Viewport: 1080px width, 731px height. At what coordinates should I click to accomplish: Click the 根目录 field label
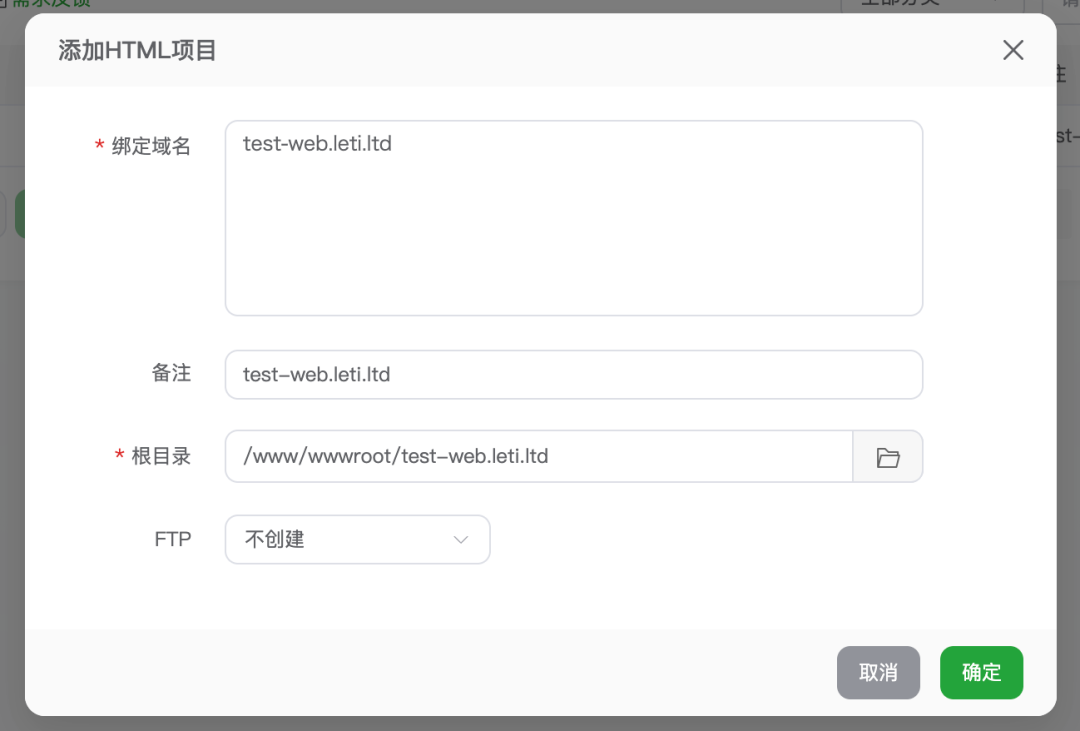161,457
